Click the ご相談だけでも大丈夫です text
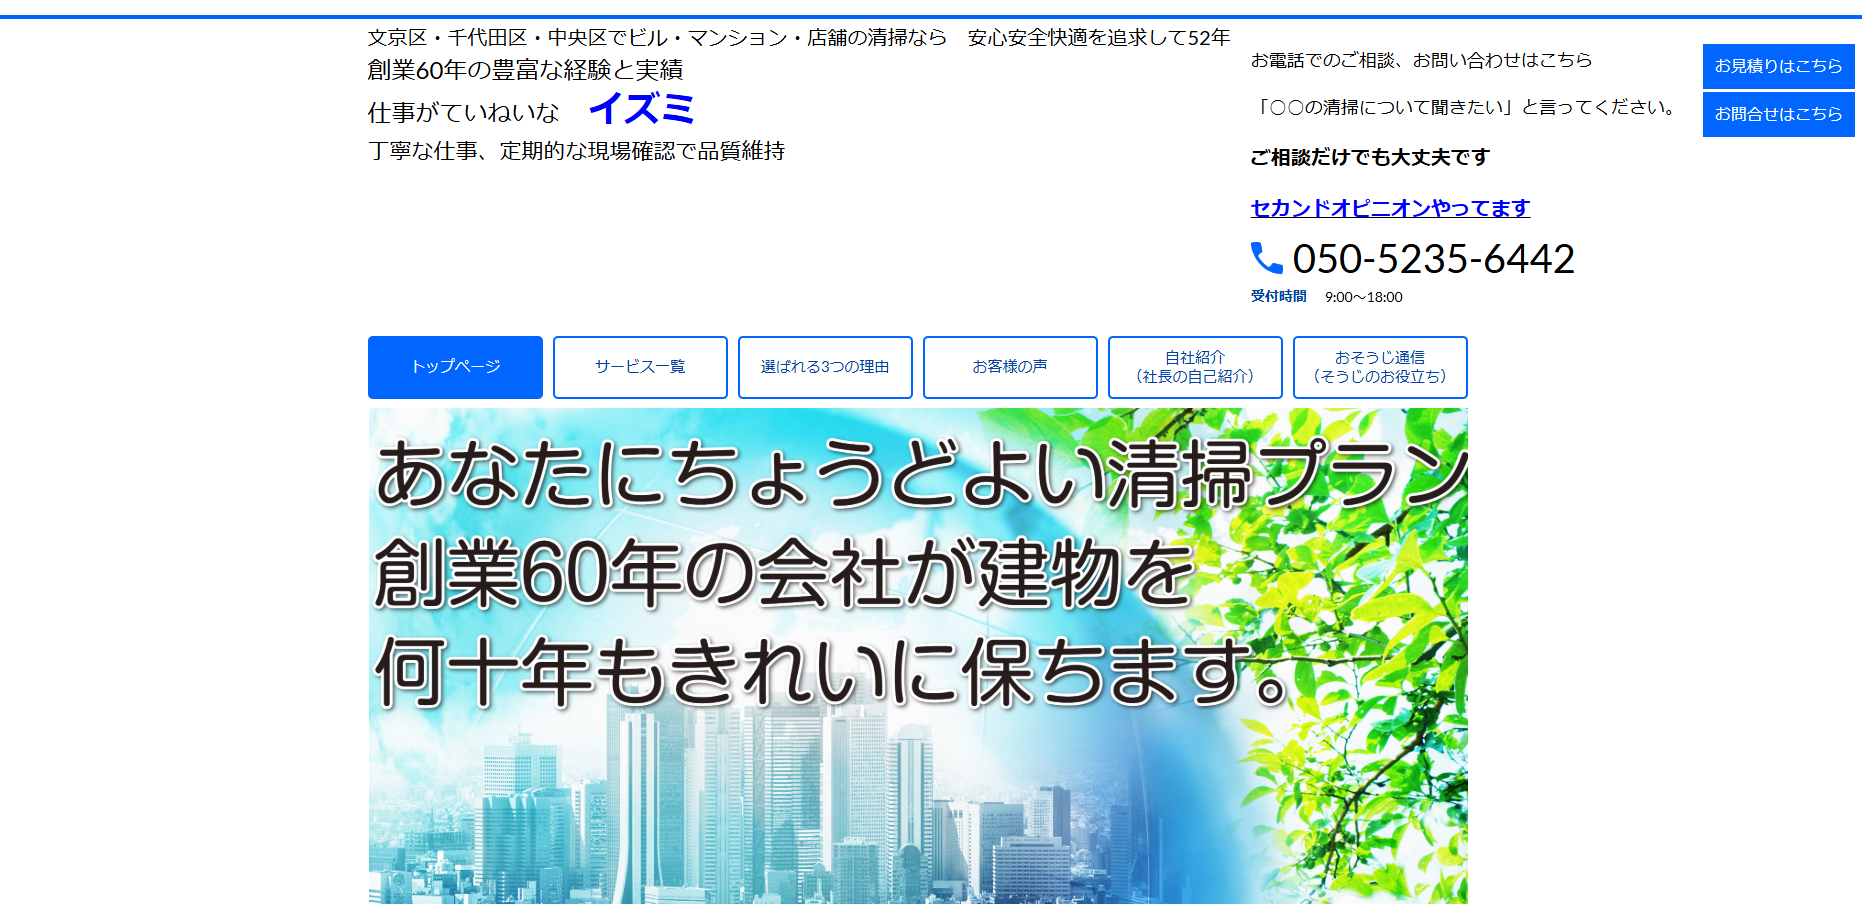 click(x=1370, y=157)
